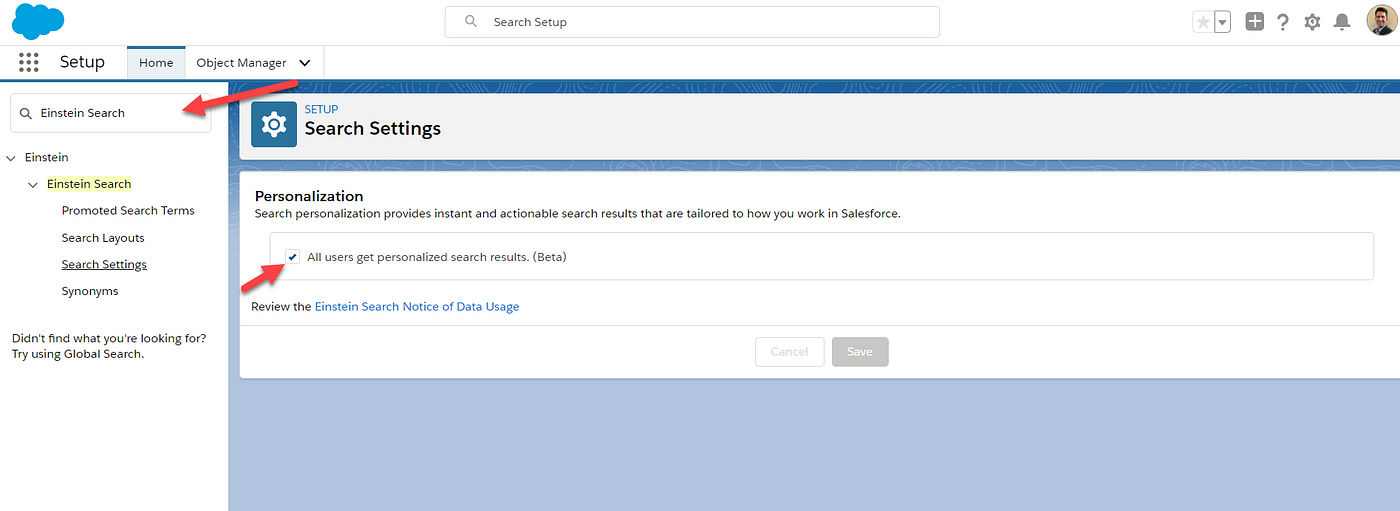The width and height of the screenshot is (1400, 511).
Task: Open the Setup gear menu icon
Action: [1312, 22]
